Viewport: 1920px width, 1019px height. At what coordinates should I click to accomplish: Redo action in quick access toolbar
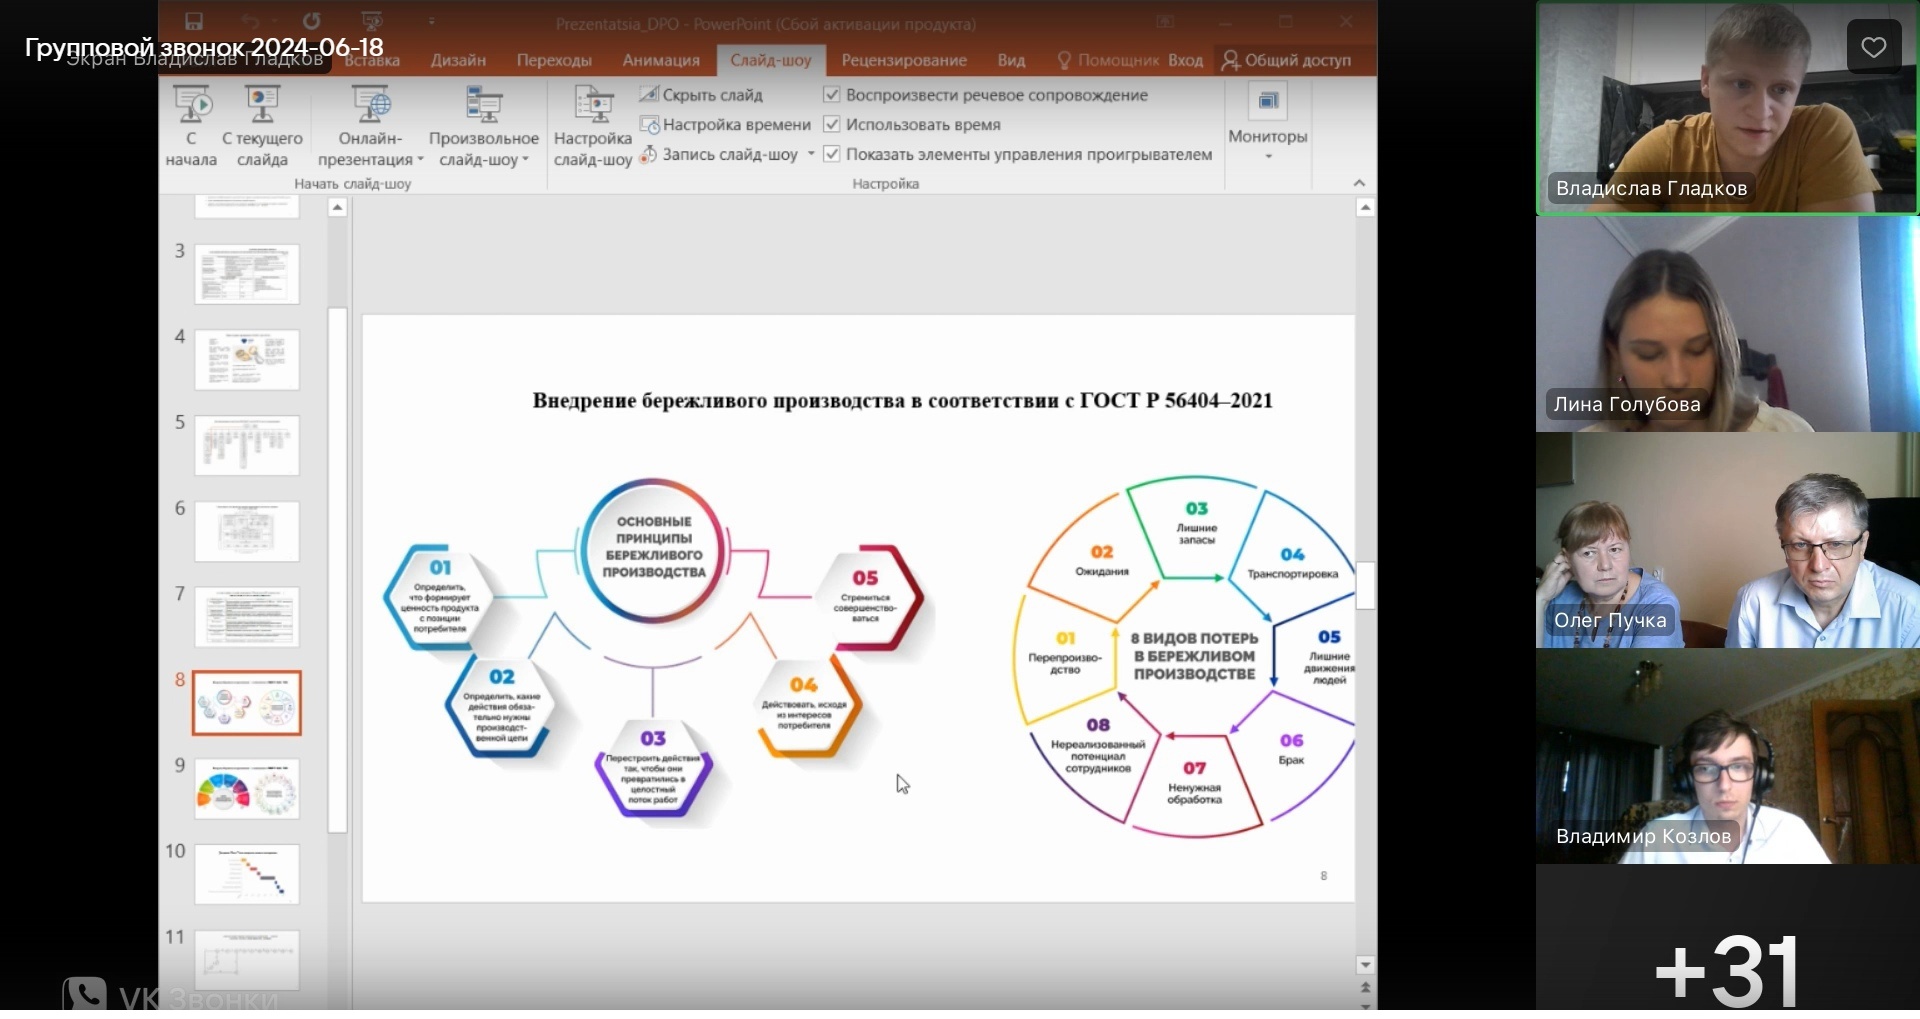(312, 21)
